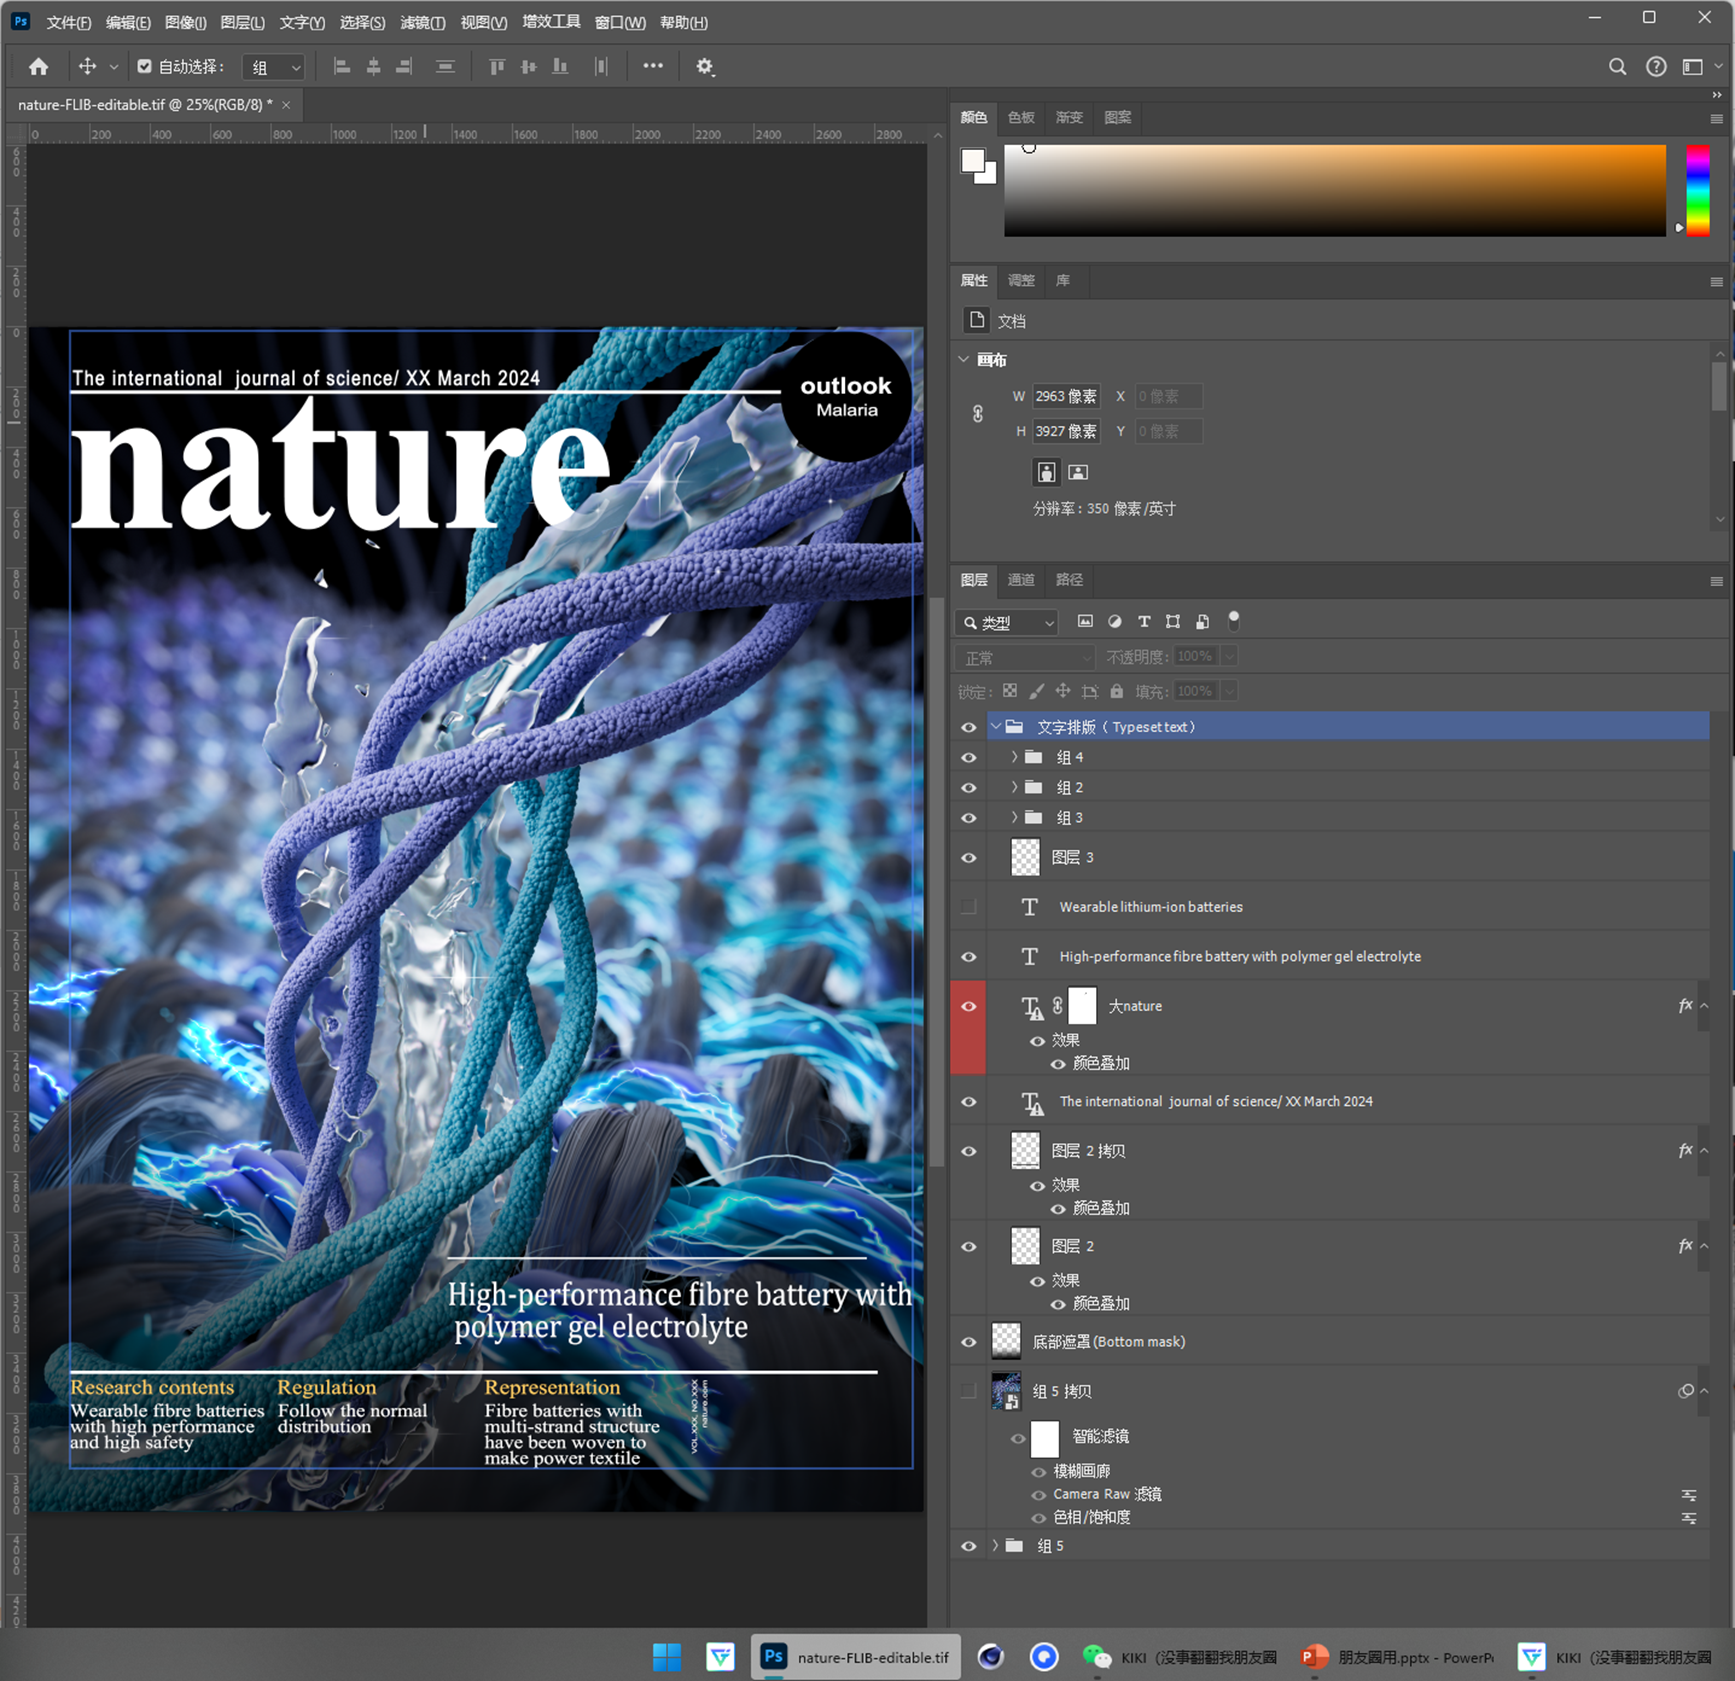Align horizontal centers icon
This screenshot has height=1681, width=1735.
click(x=373, y=67)
